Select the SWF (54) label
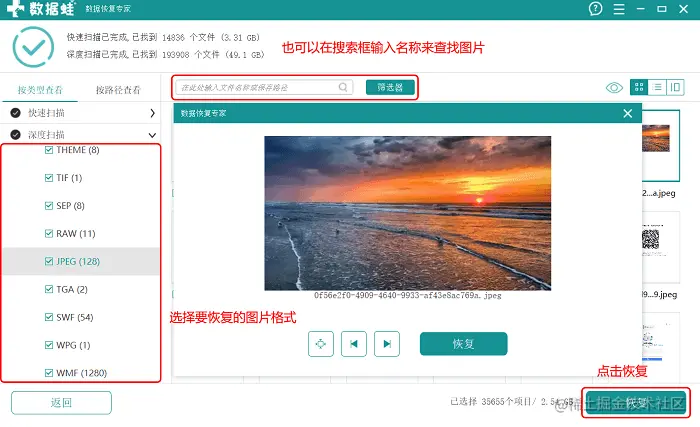 pos(75,317)
